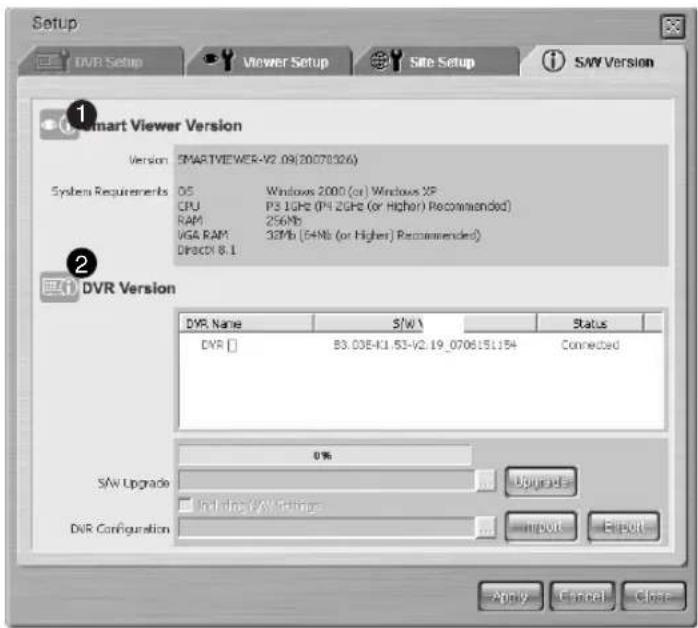
Task: Click the DVR Configuration file path field
Action: pos(327,527)
